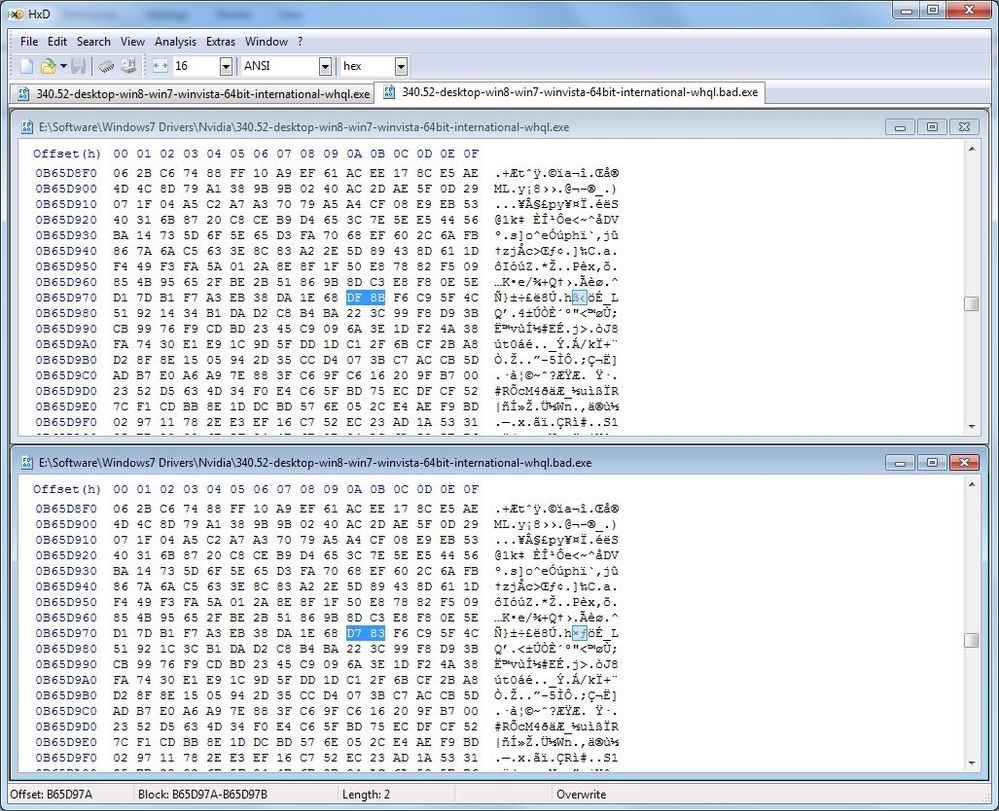Click offset 0B65D980 in the bottom window
Image resolution: width=999 pixels, height=811 pixels.
(x=66, y=649)
